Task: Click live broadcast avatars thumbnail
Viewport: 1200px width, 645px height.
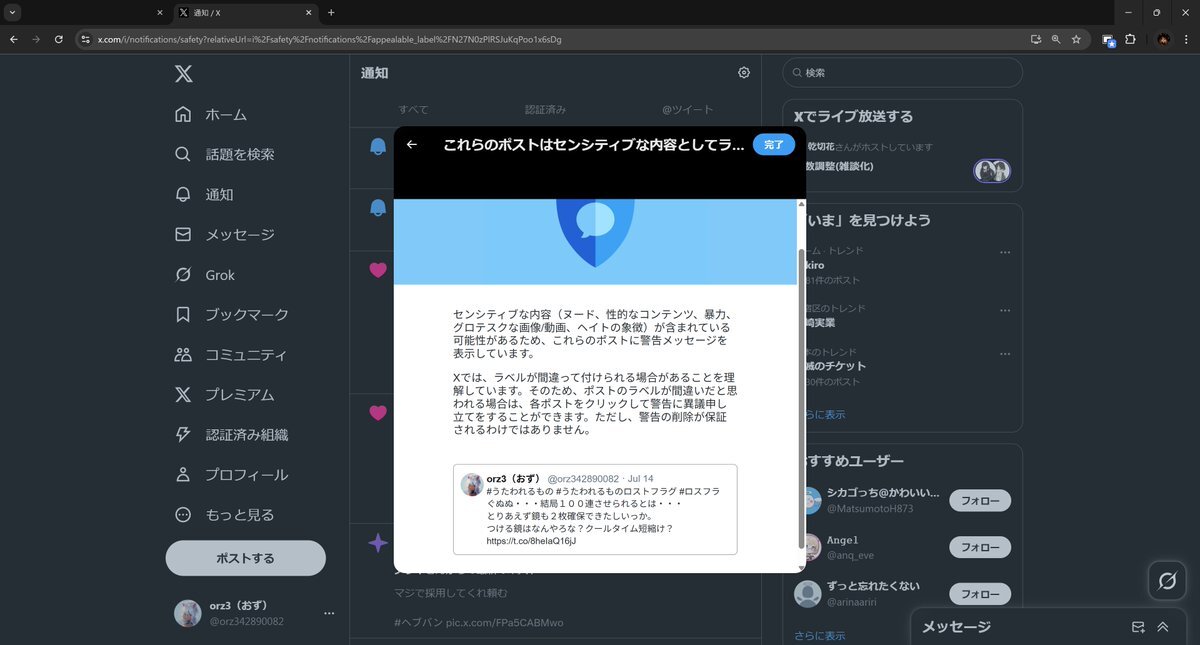Action: [x=992, y=171]
